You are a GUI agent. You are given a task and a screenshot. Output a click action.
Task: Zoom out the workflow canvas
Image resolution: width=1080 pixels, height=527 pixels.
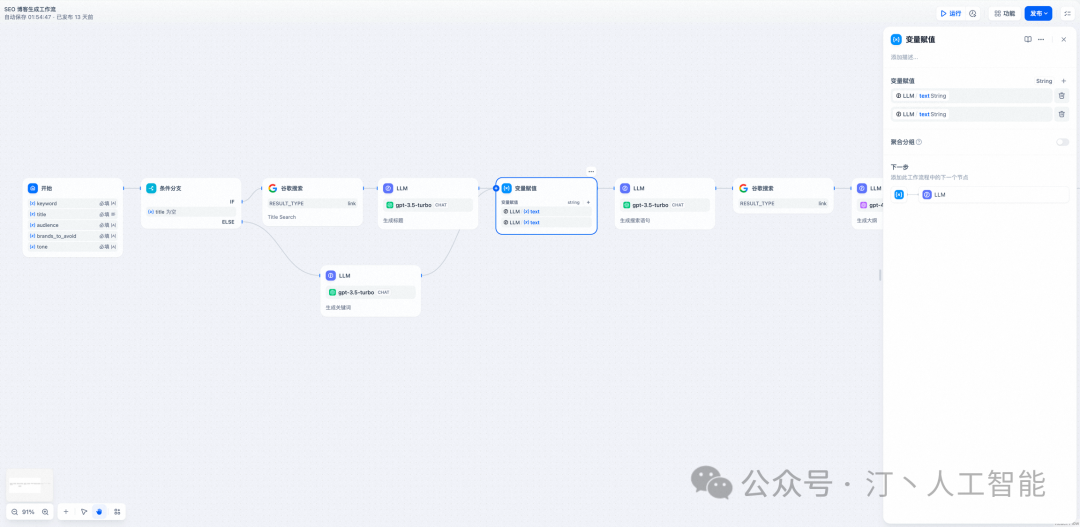(15, 511)
